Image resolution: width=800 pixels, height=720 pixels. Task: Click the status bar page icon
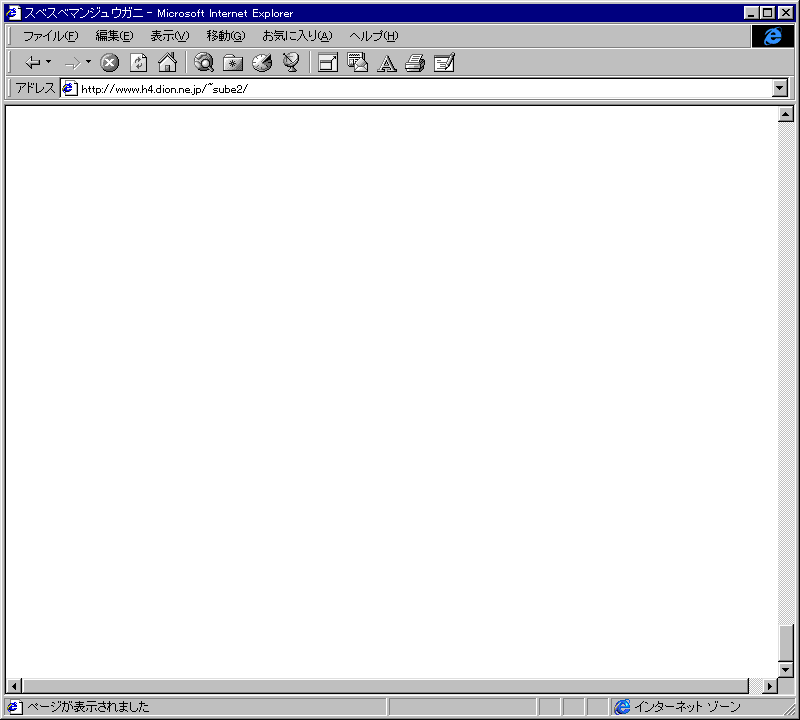[x=14, y=707]
